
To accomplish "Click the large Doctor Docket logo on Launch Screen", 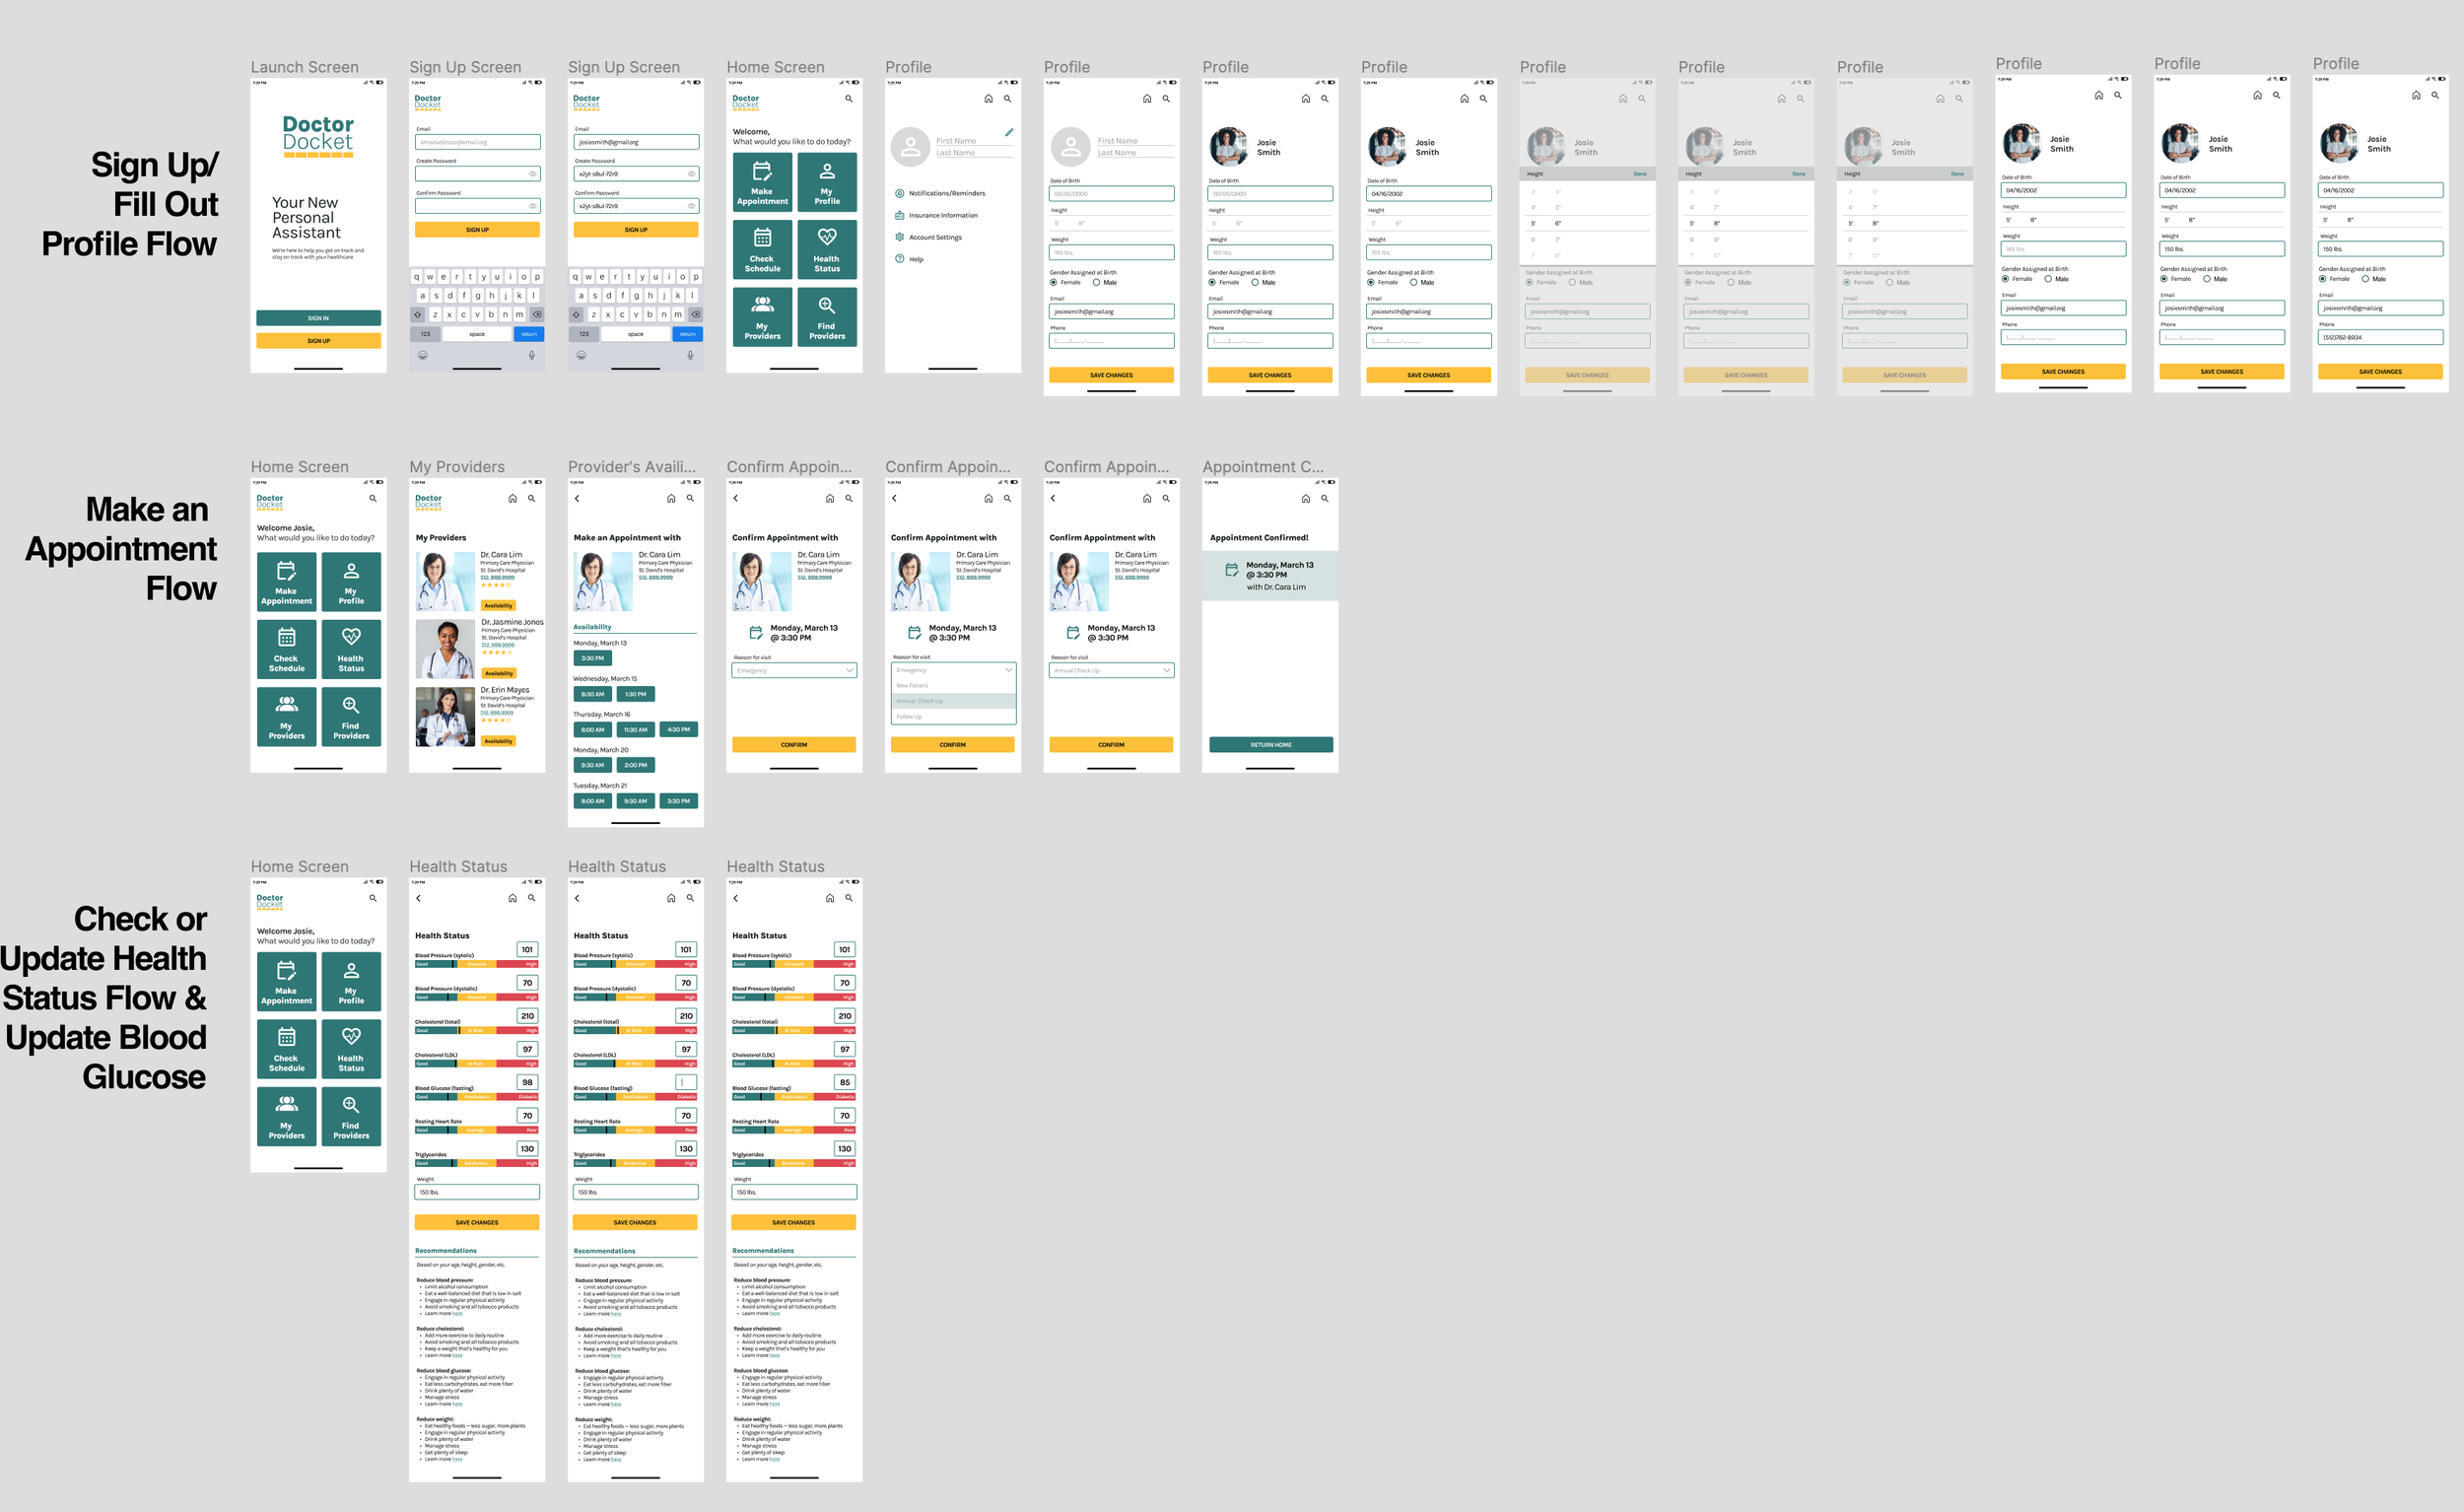I will pyautogui.click(x=318, y=134).
